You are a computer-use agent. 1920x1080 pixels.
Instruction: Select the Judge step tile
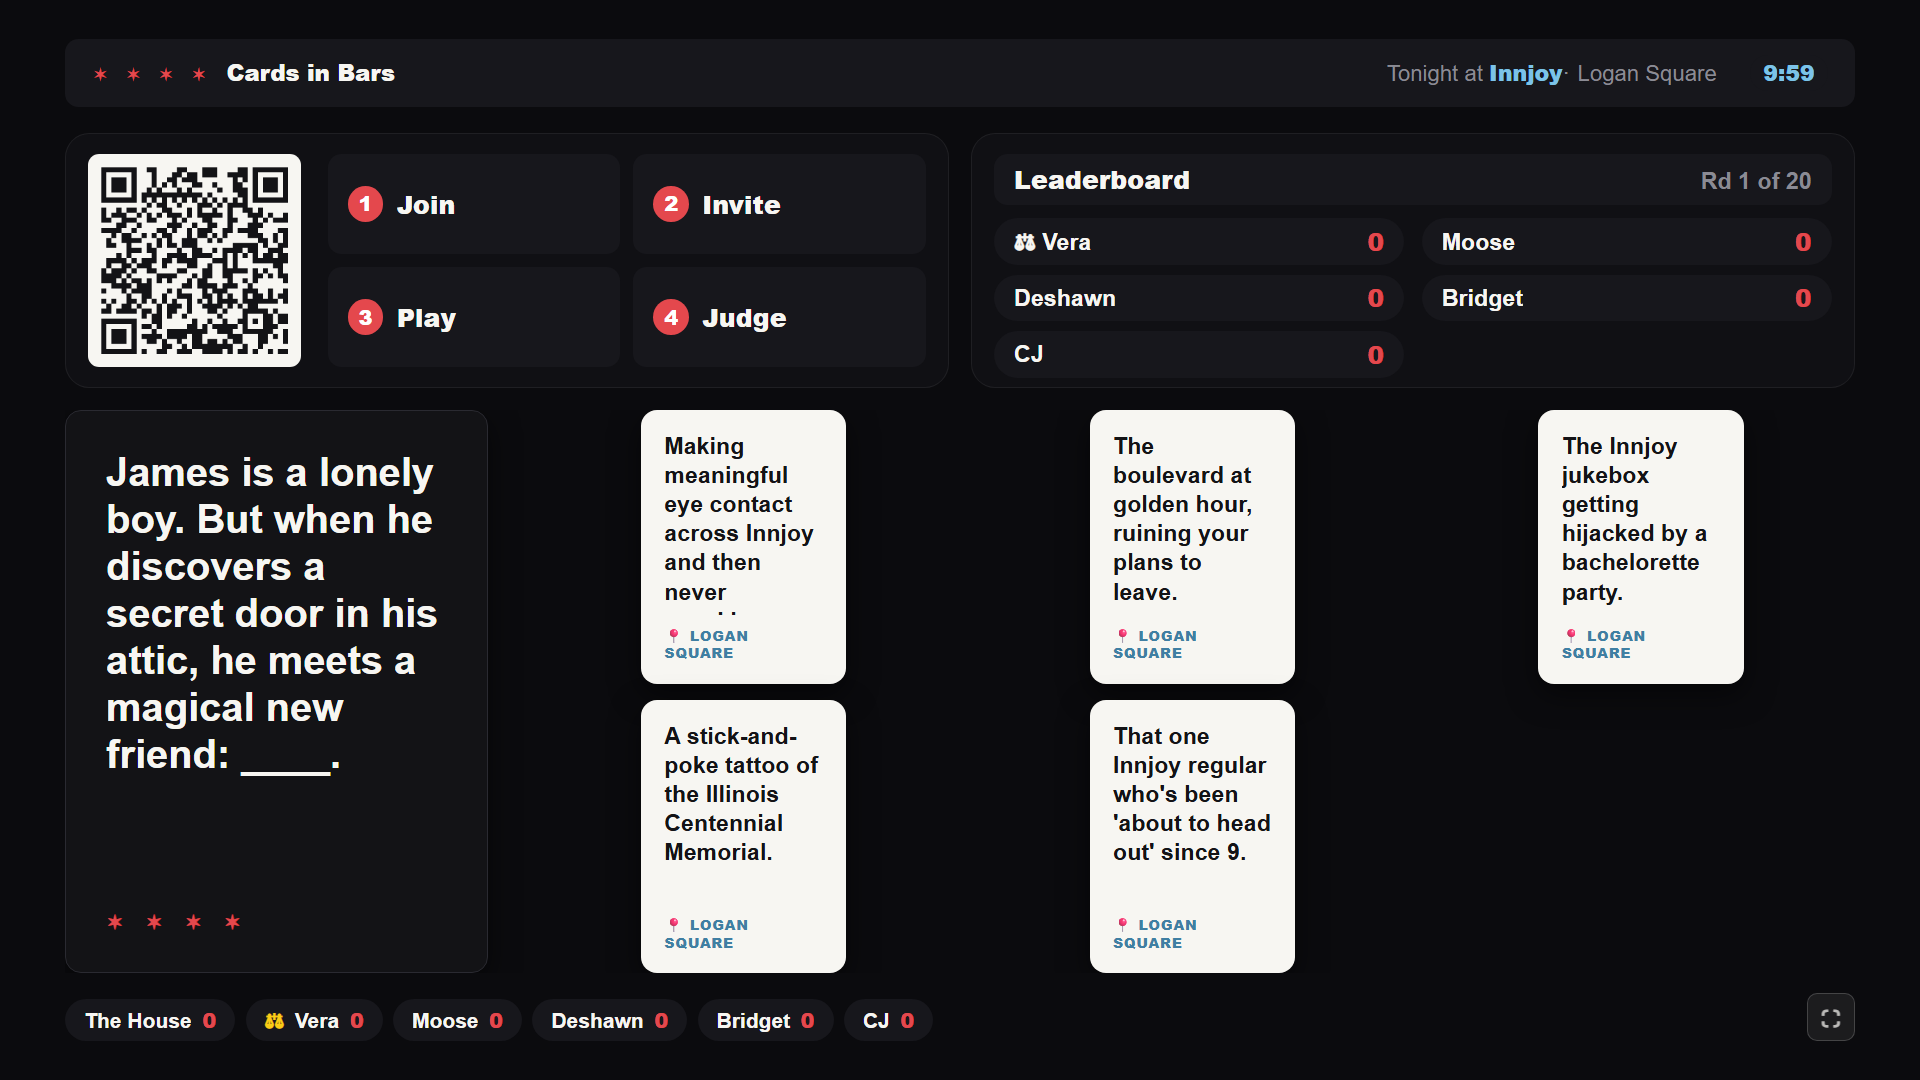tap(779, 317)
